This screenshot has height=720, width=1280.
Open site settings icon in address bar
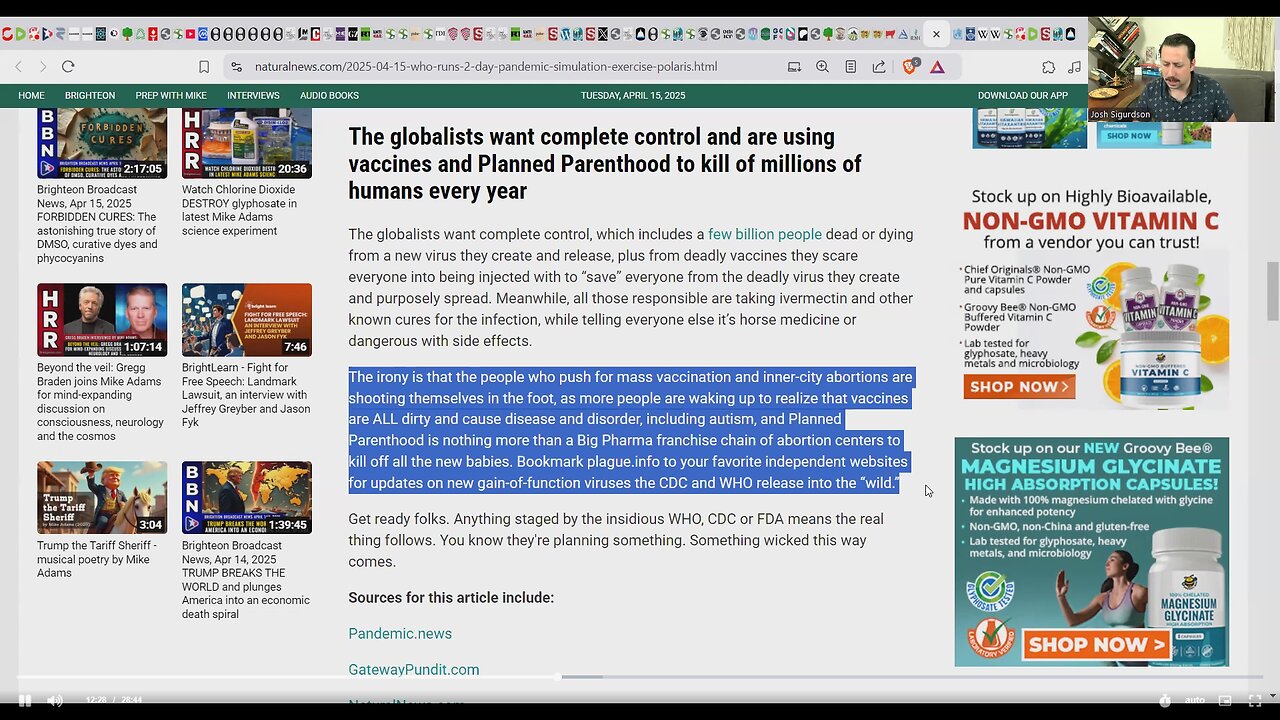(236, 67)
